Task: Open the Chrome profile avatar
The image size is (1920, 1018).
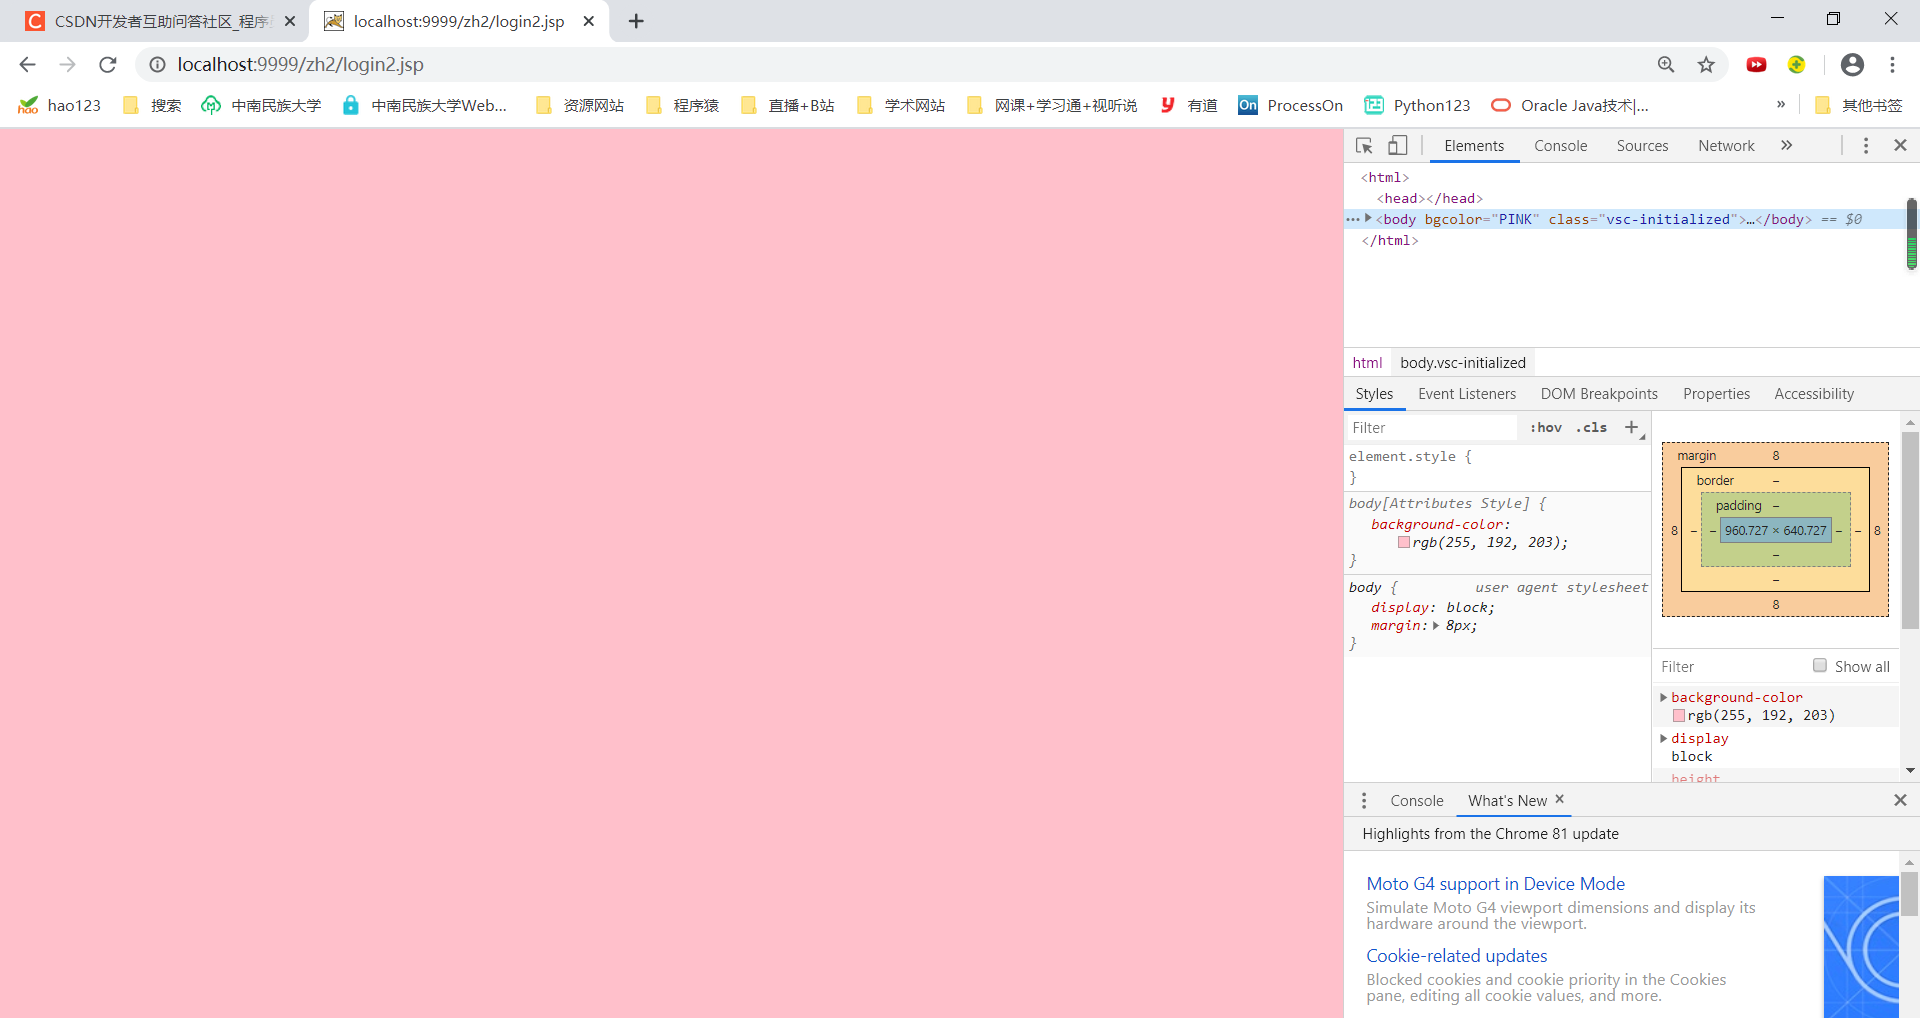Action: [x=1852, y=64]
